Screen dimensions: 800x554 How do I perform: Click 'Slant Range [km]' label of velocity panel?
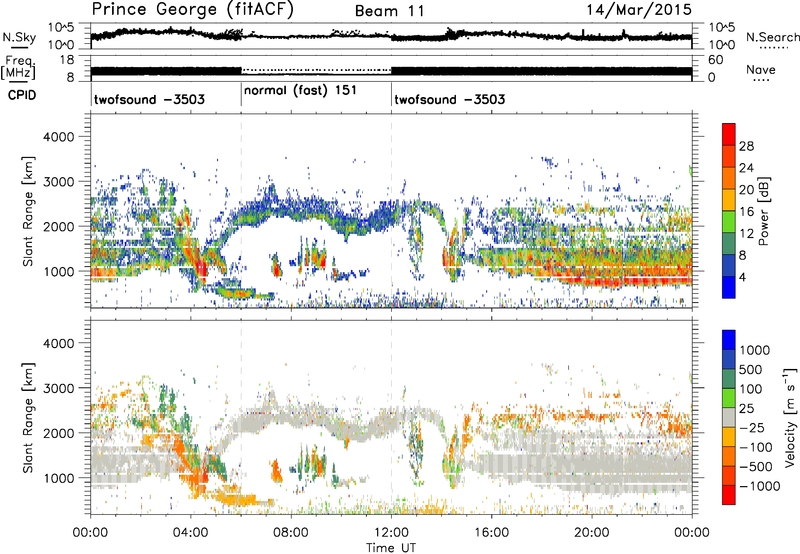(x=28, y=417)
